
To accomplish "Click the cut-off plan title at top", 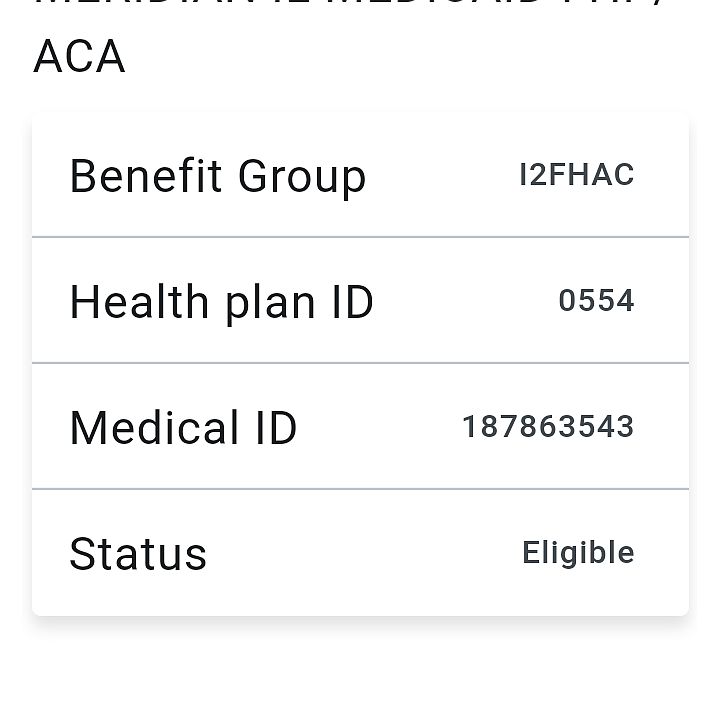I will (349, 6).
